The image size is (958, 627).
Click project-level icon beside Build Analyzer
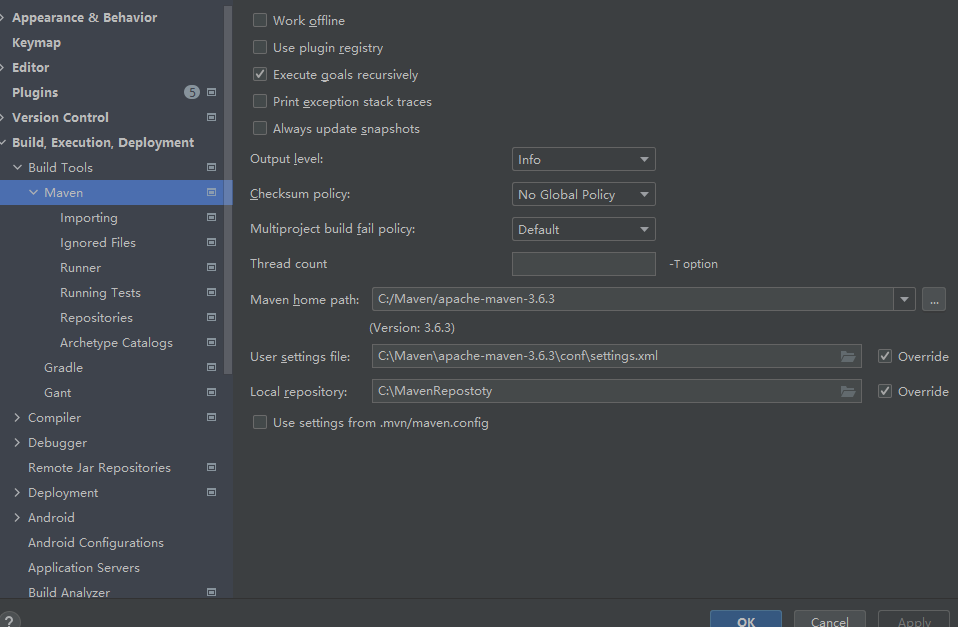(211, 592)
